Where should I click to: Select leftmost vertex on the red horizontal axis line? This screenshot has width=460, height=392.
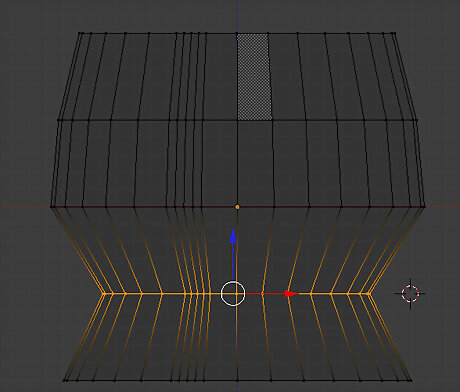click(52, 207)
